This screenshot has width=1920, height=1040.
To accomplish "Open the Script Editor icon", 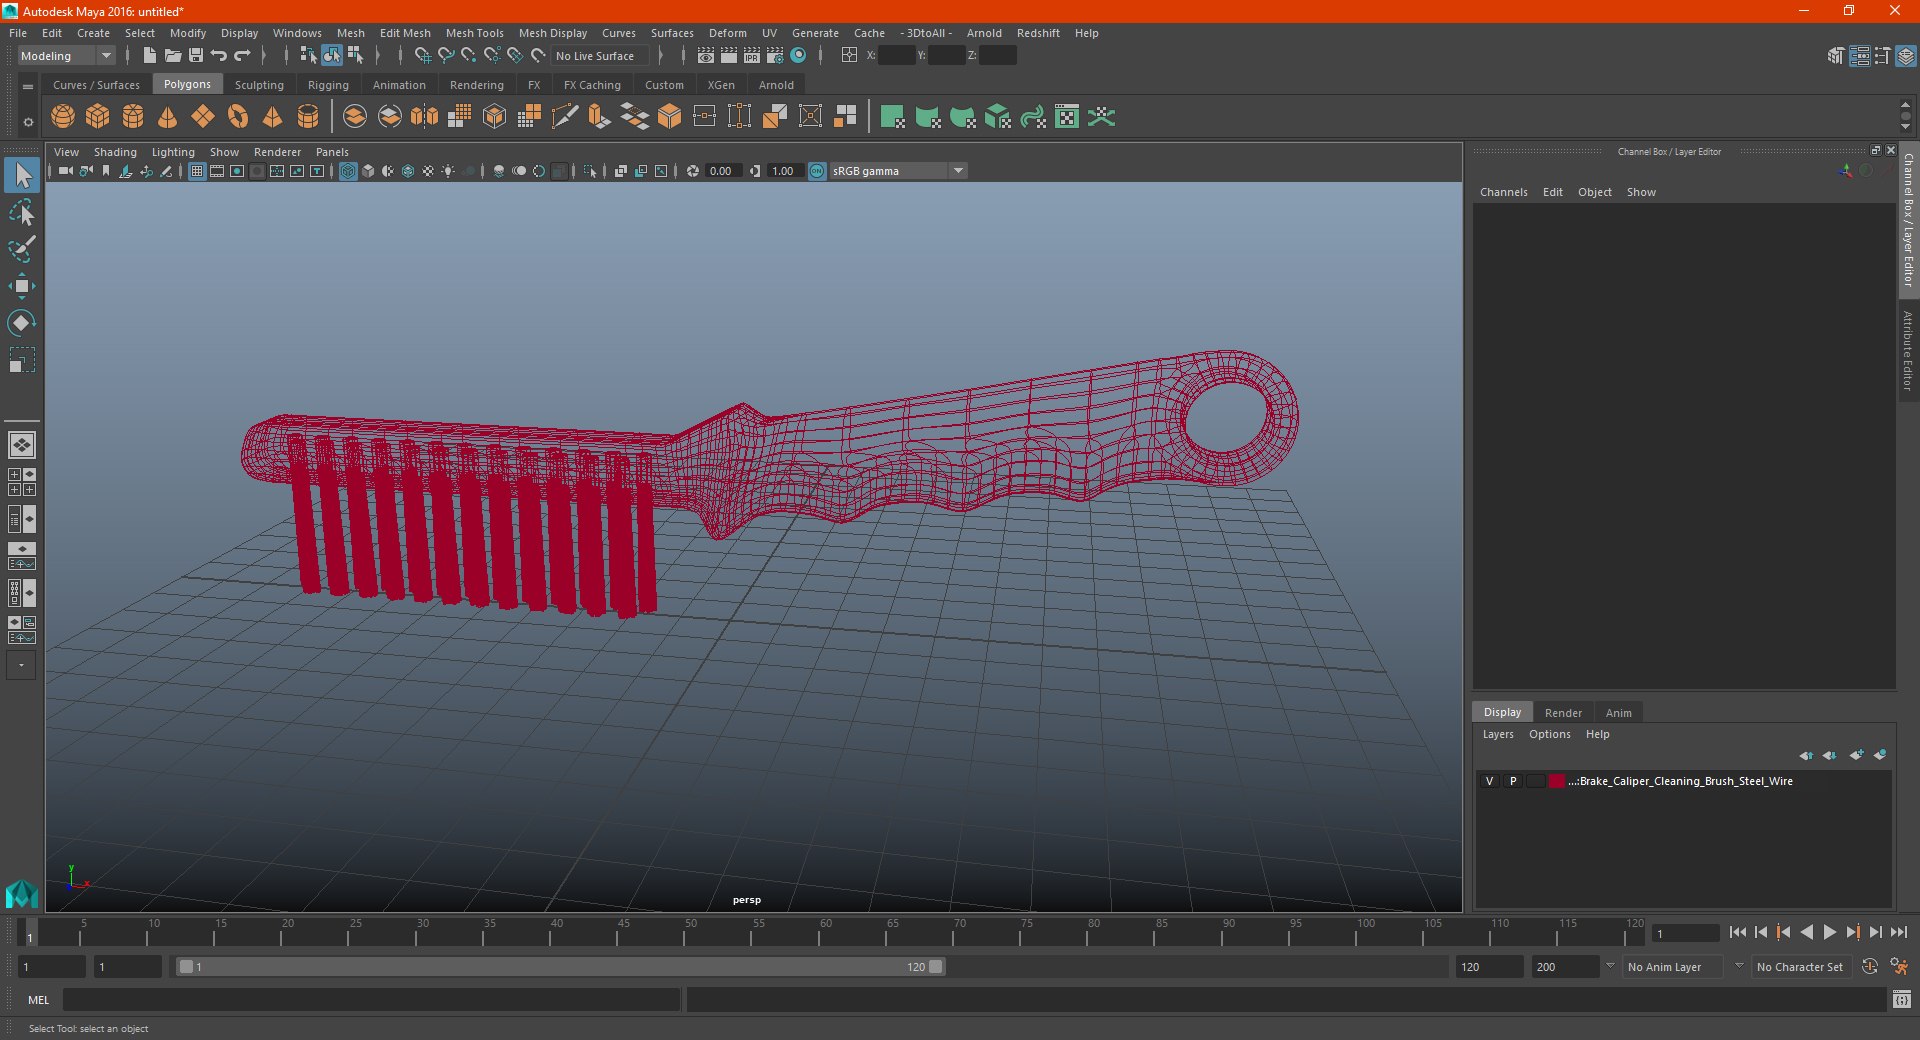I will click(1901, 999).
